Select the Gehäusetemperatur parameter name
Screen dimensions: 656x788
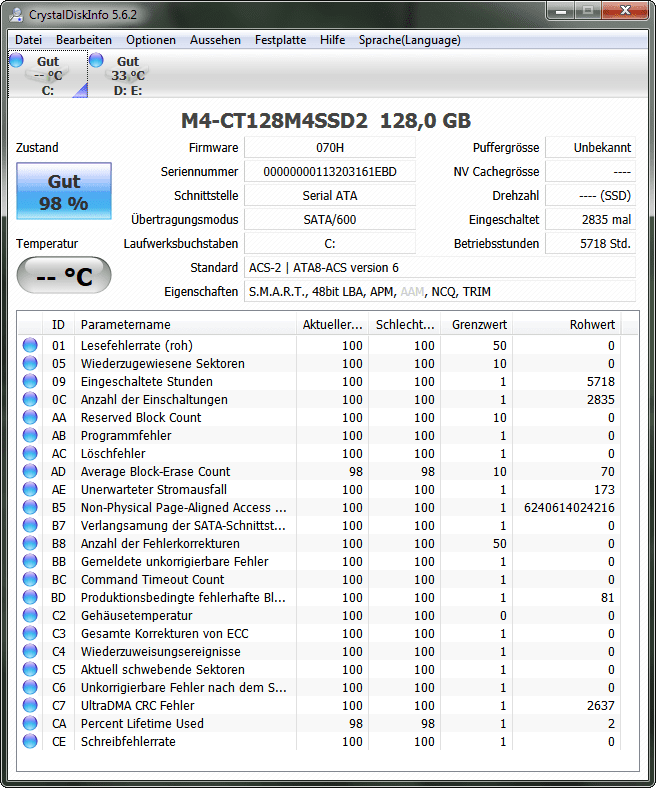[x=137, y=616]
